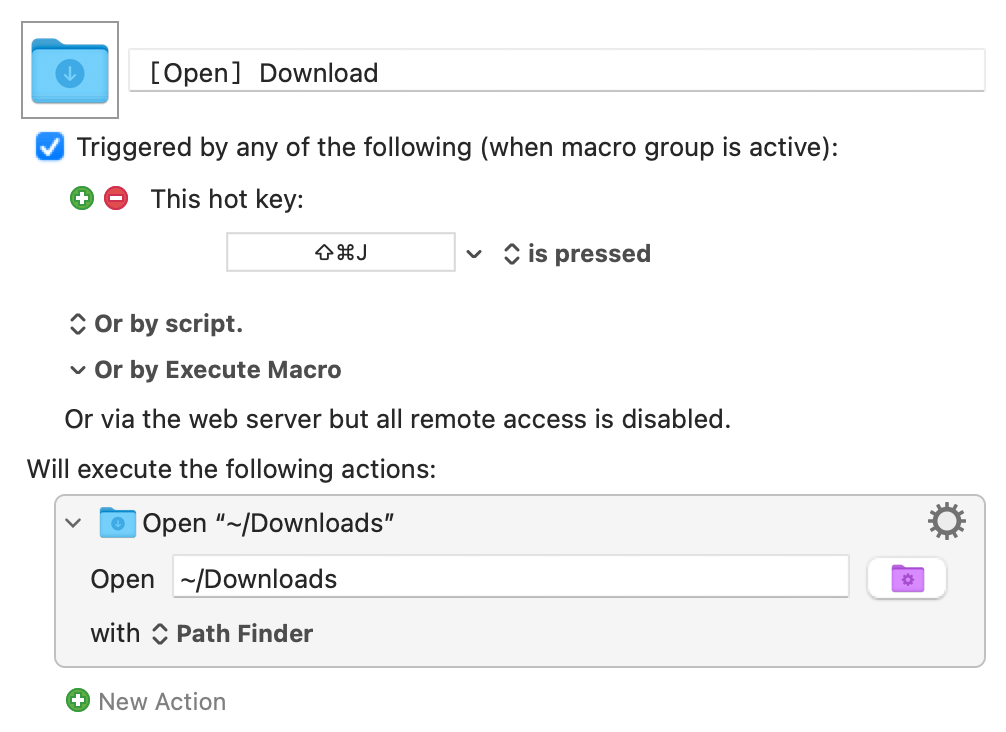Image resolution: width=1006 pixels, height=732 pixels.
Task: Open the 'Or by script.' popup
Action: 155,324
